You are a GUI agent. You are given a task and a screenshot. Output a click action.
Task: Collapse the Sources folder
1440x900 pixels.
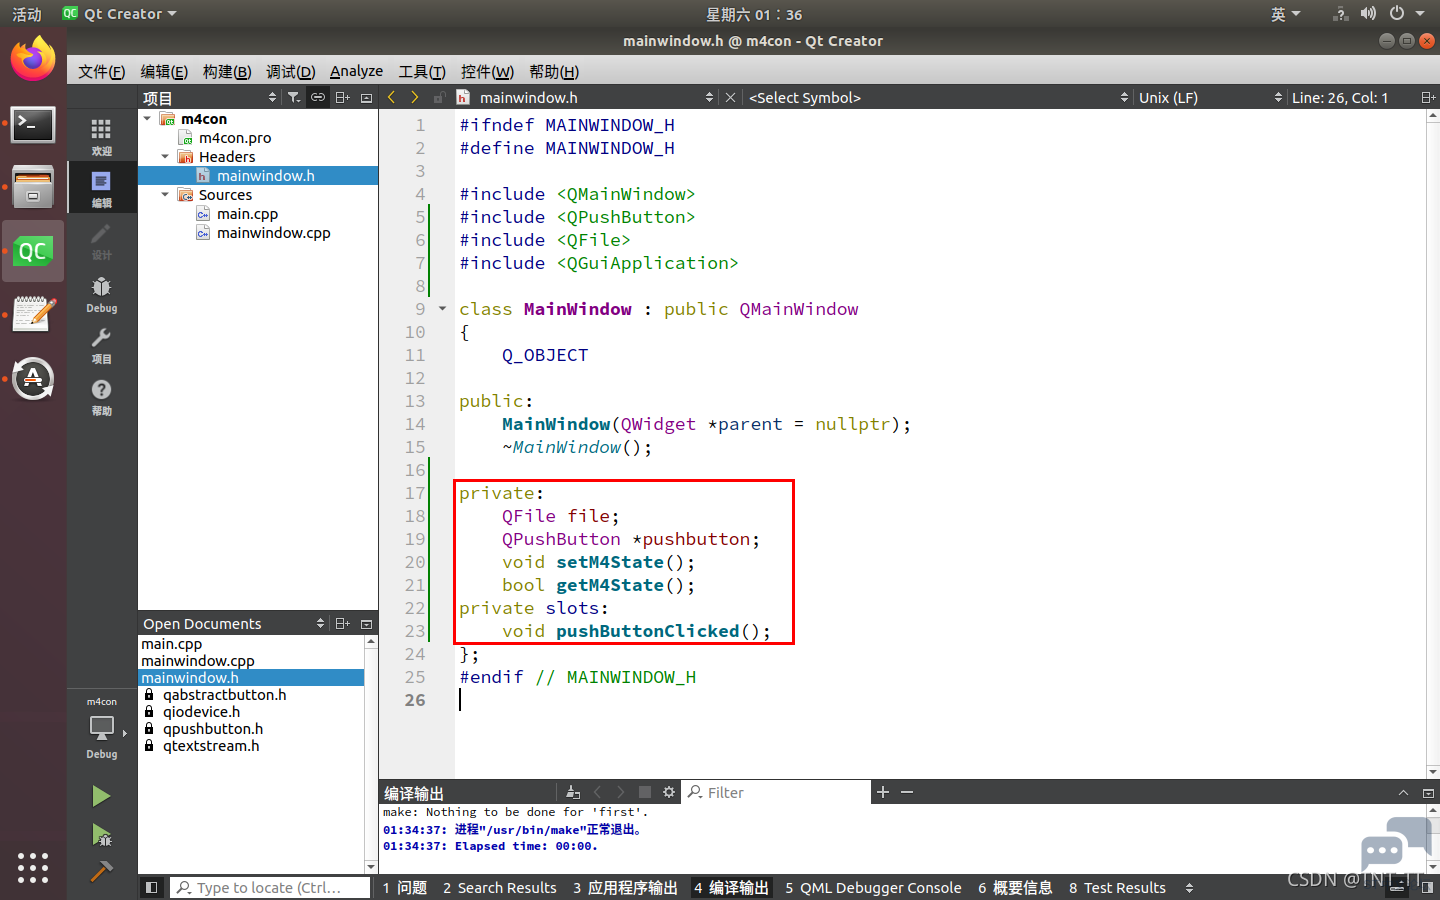166,195
